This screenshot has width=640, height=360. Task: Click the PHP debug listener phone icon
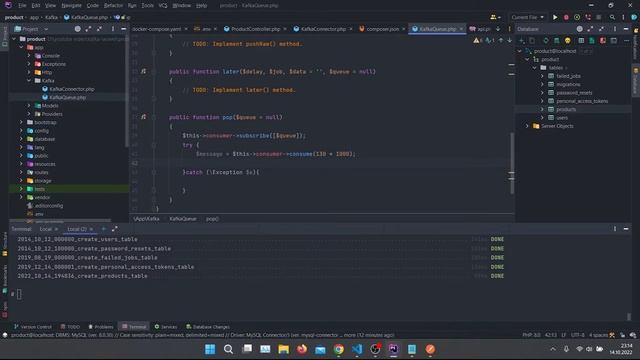(x=588, y=17)
